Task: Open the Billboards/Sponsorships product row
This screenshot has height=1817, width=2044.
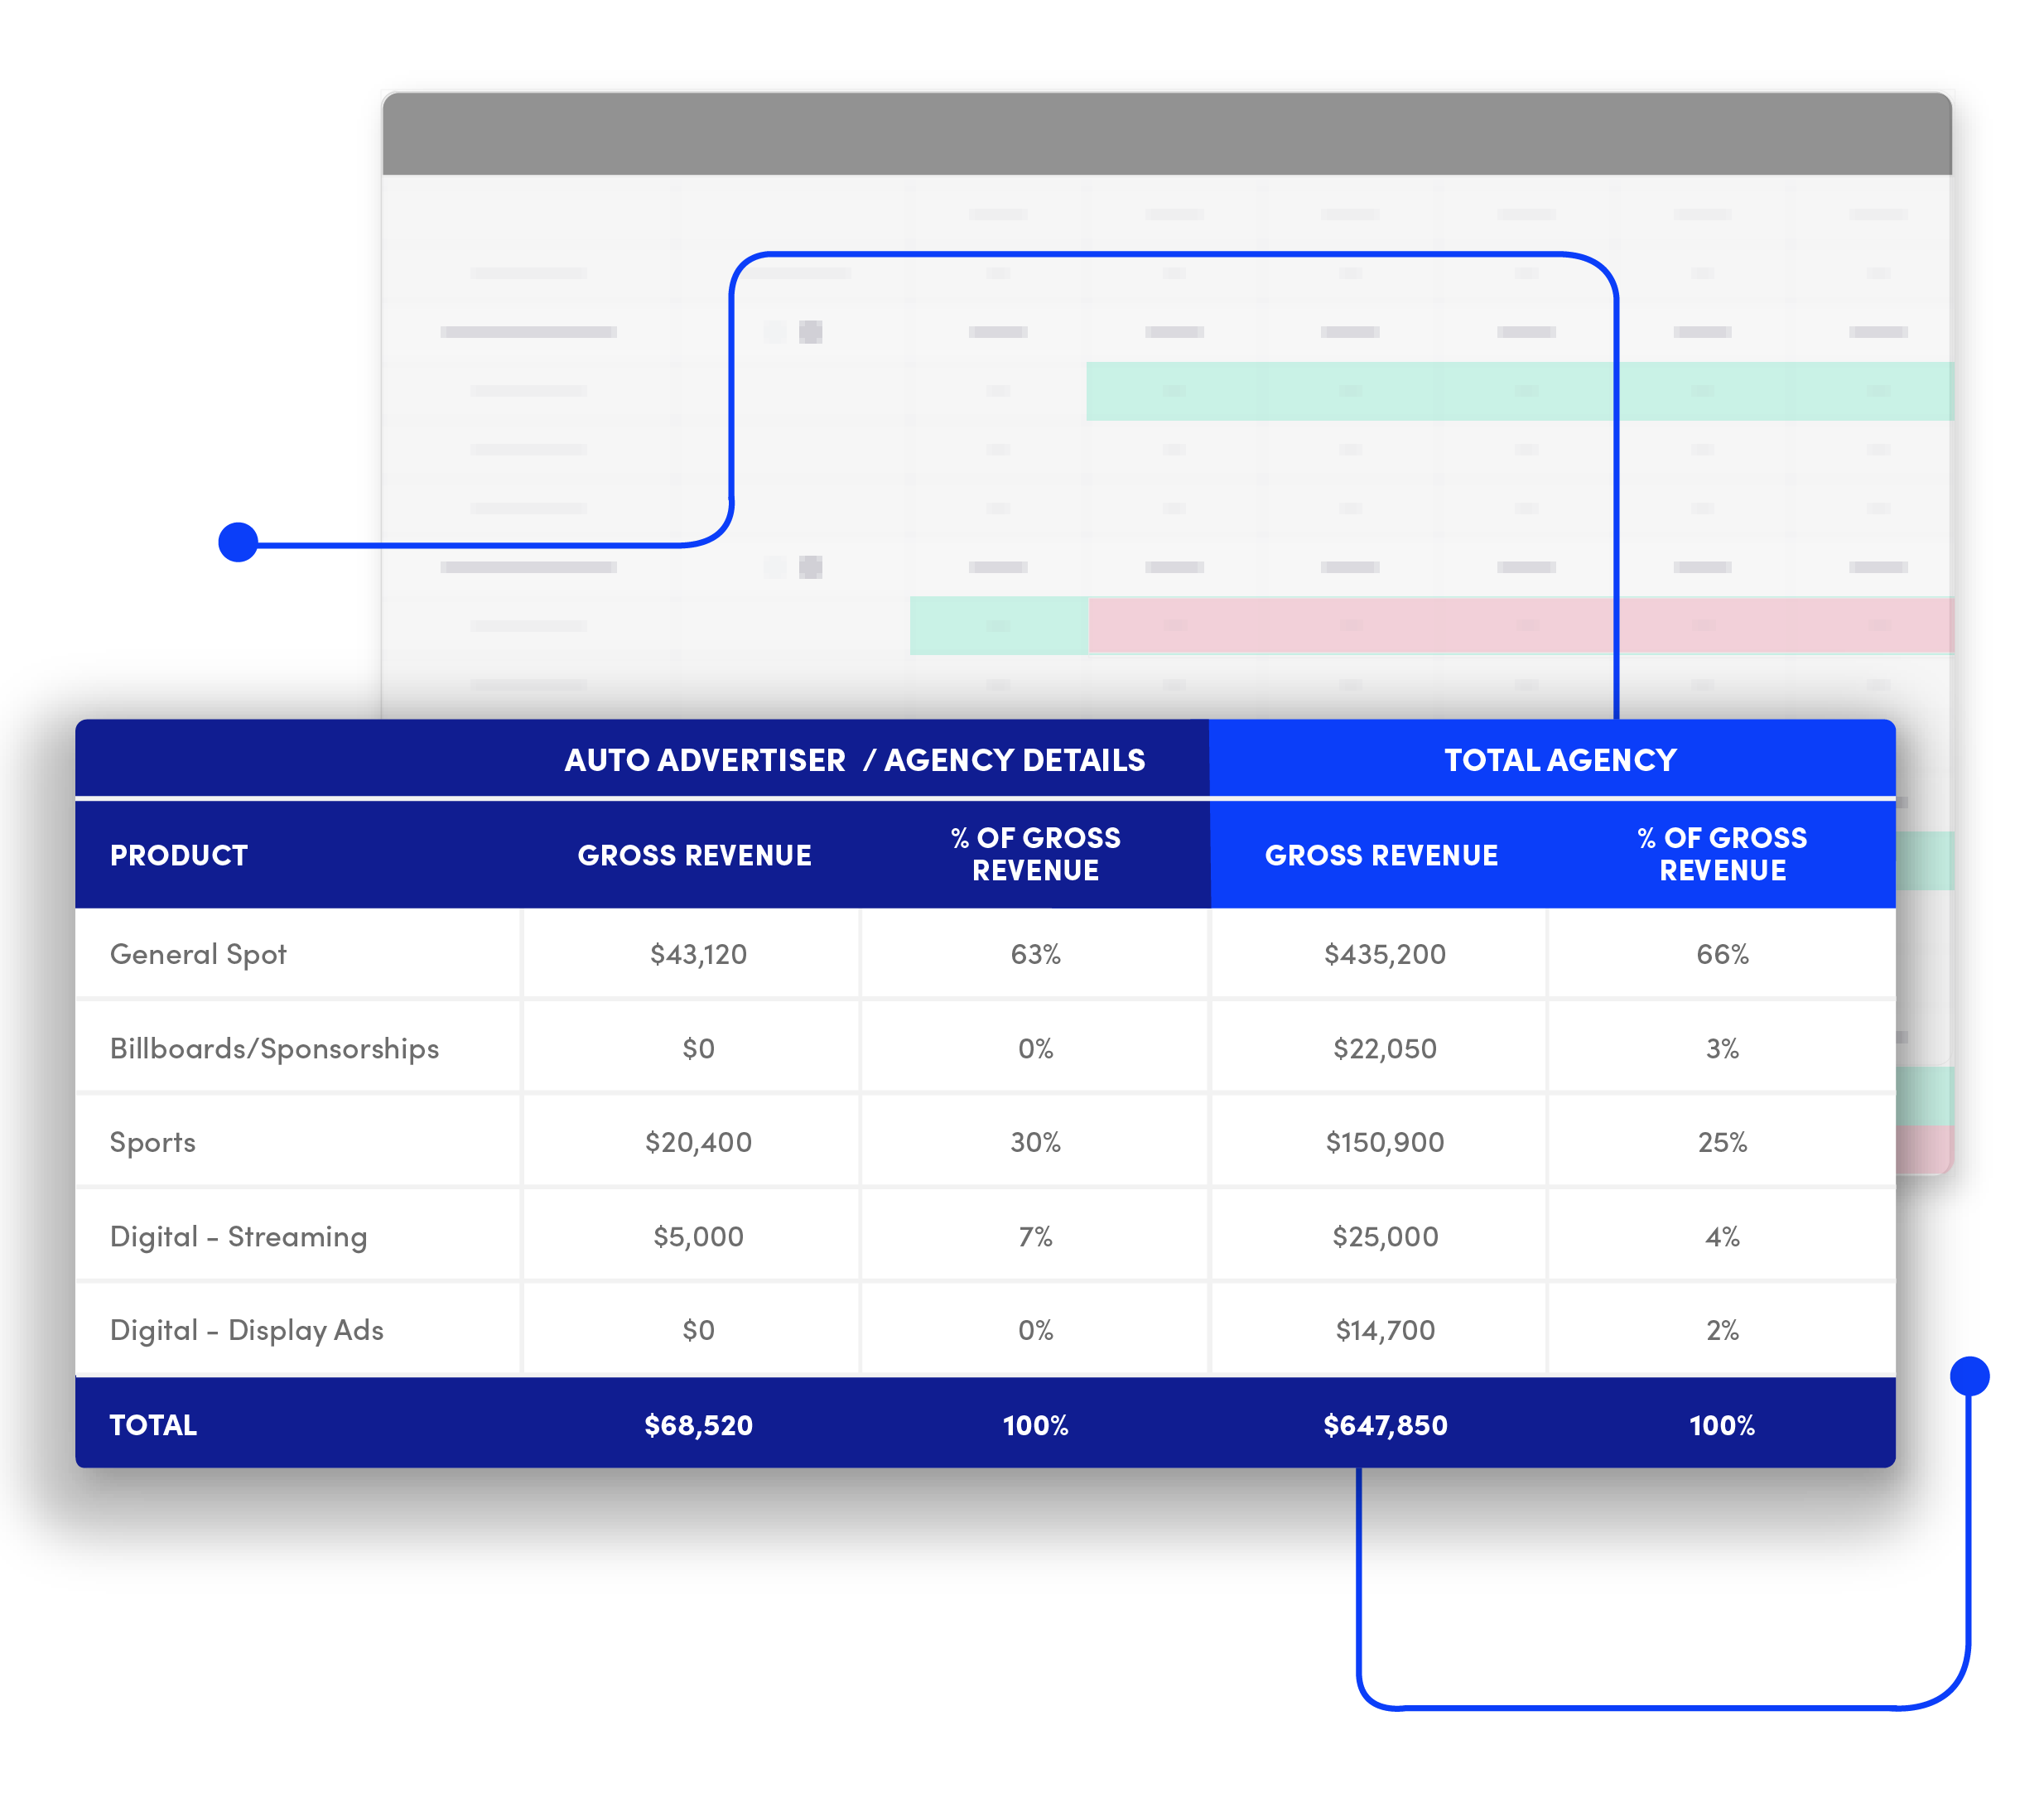Action: (274, 1048)
